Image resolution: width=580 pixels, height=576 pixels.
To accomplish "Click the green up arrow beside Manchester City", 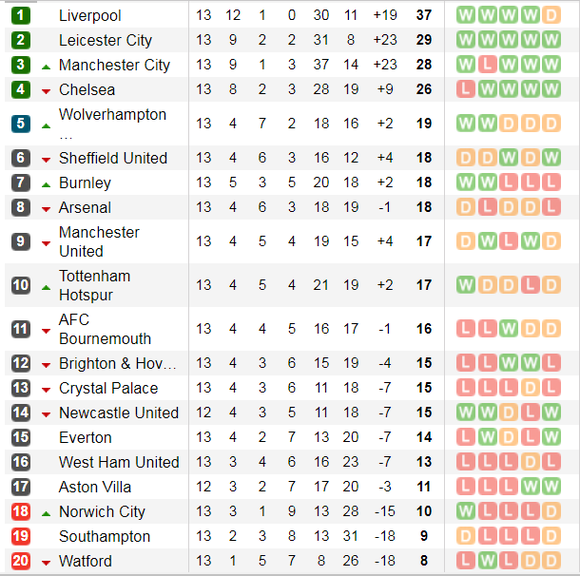I will pos(46,67).
